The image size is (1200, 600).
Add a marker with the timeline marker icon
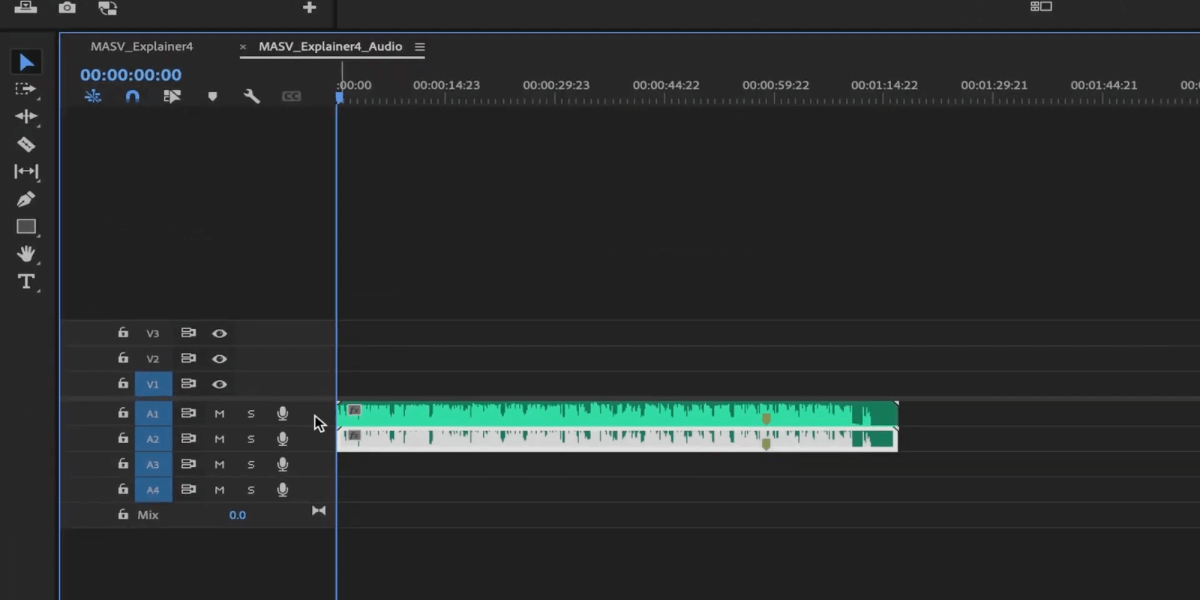[212, 97]
